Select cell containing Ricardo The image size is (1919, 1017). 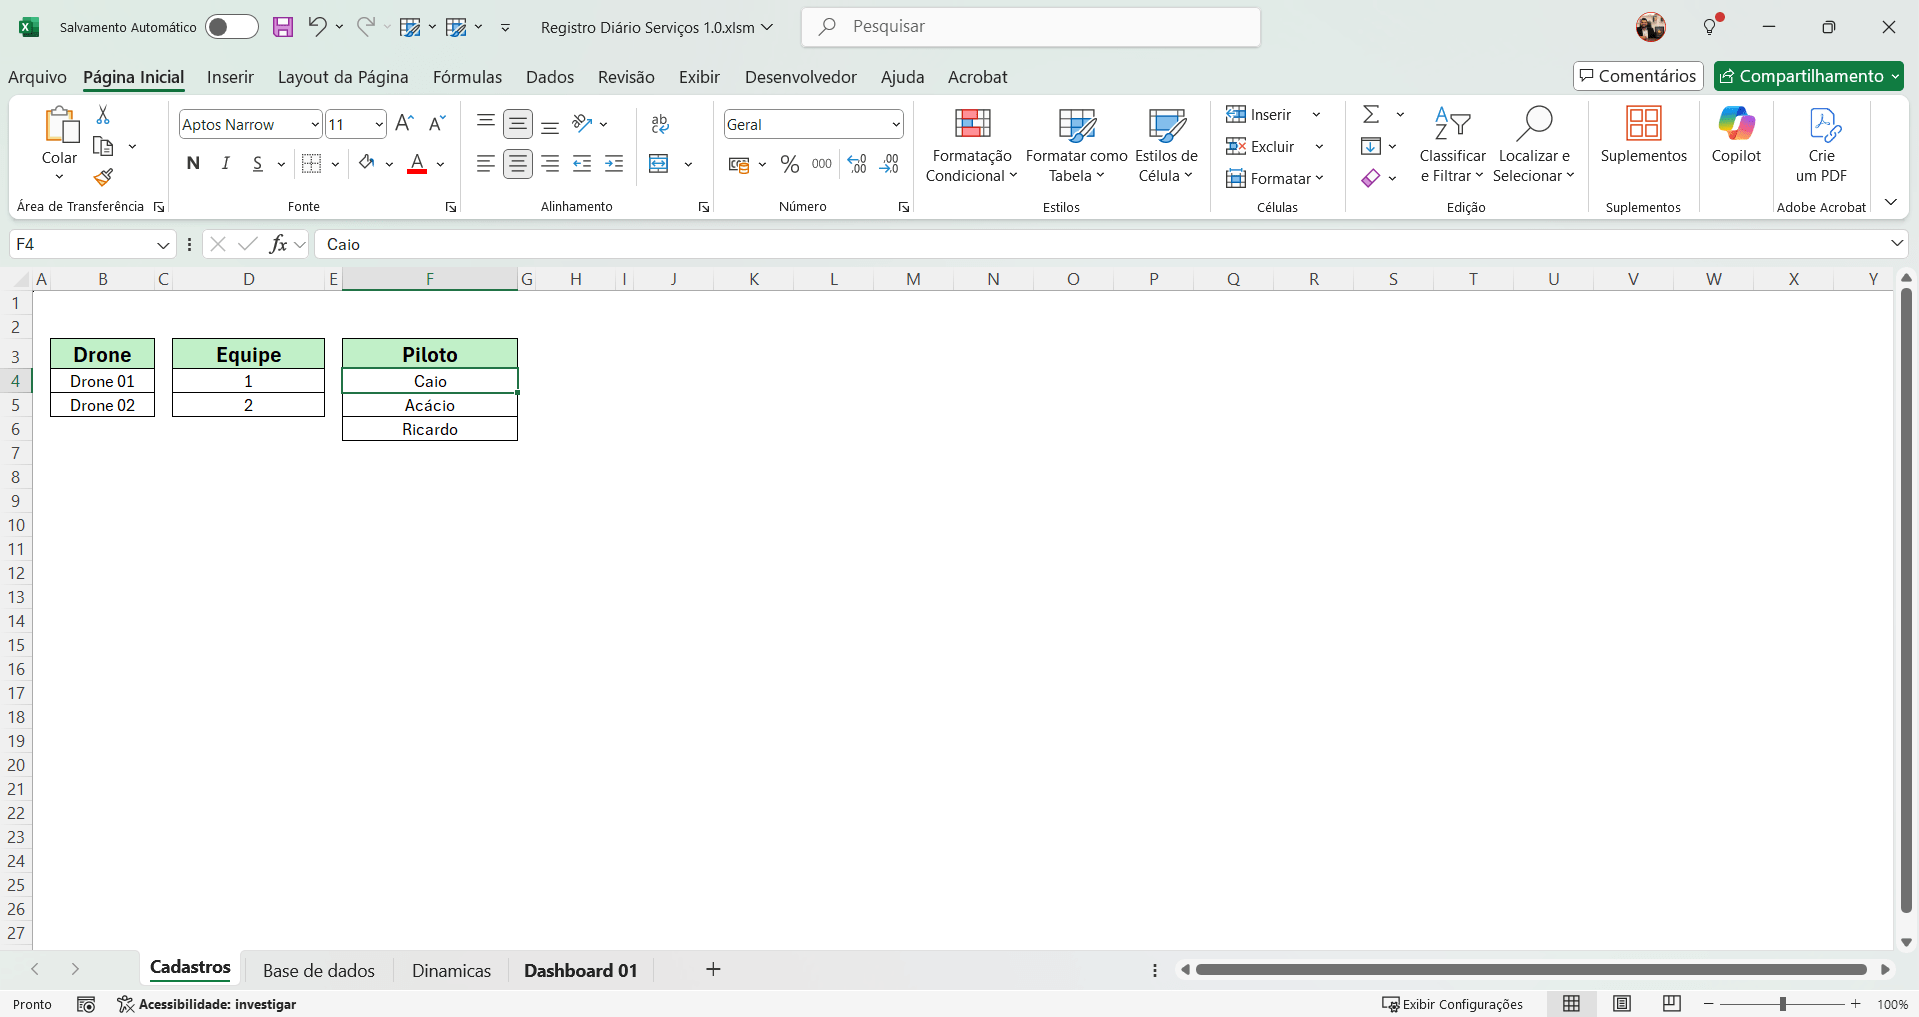pyautogui.click(x=430, y=429)
